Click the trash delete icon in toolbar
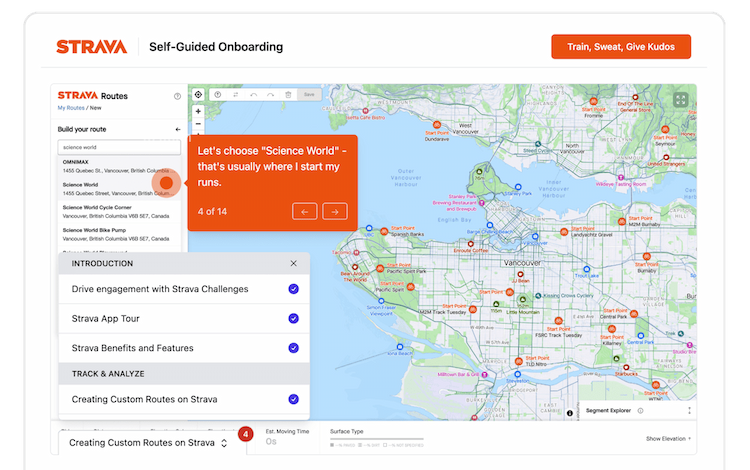 coord(288,94)
